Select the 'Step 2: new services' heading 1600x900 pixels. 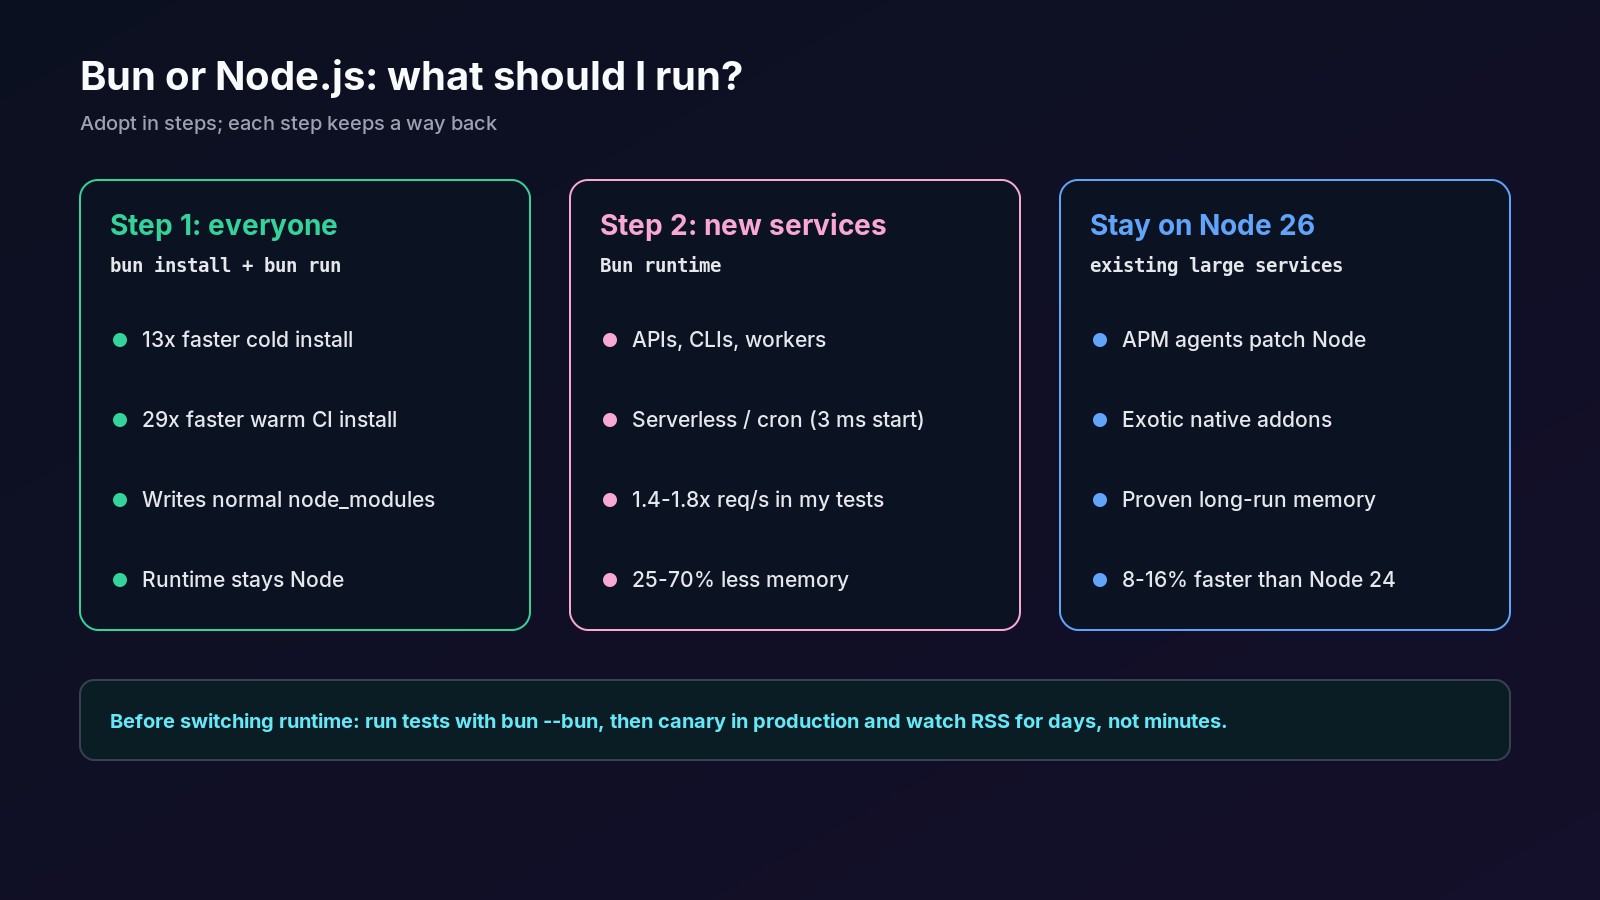click(x=743, y=225)
